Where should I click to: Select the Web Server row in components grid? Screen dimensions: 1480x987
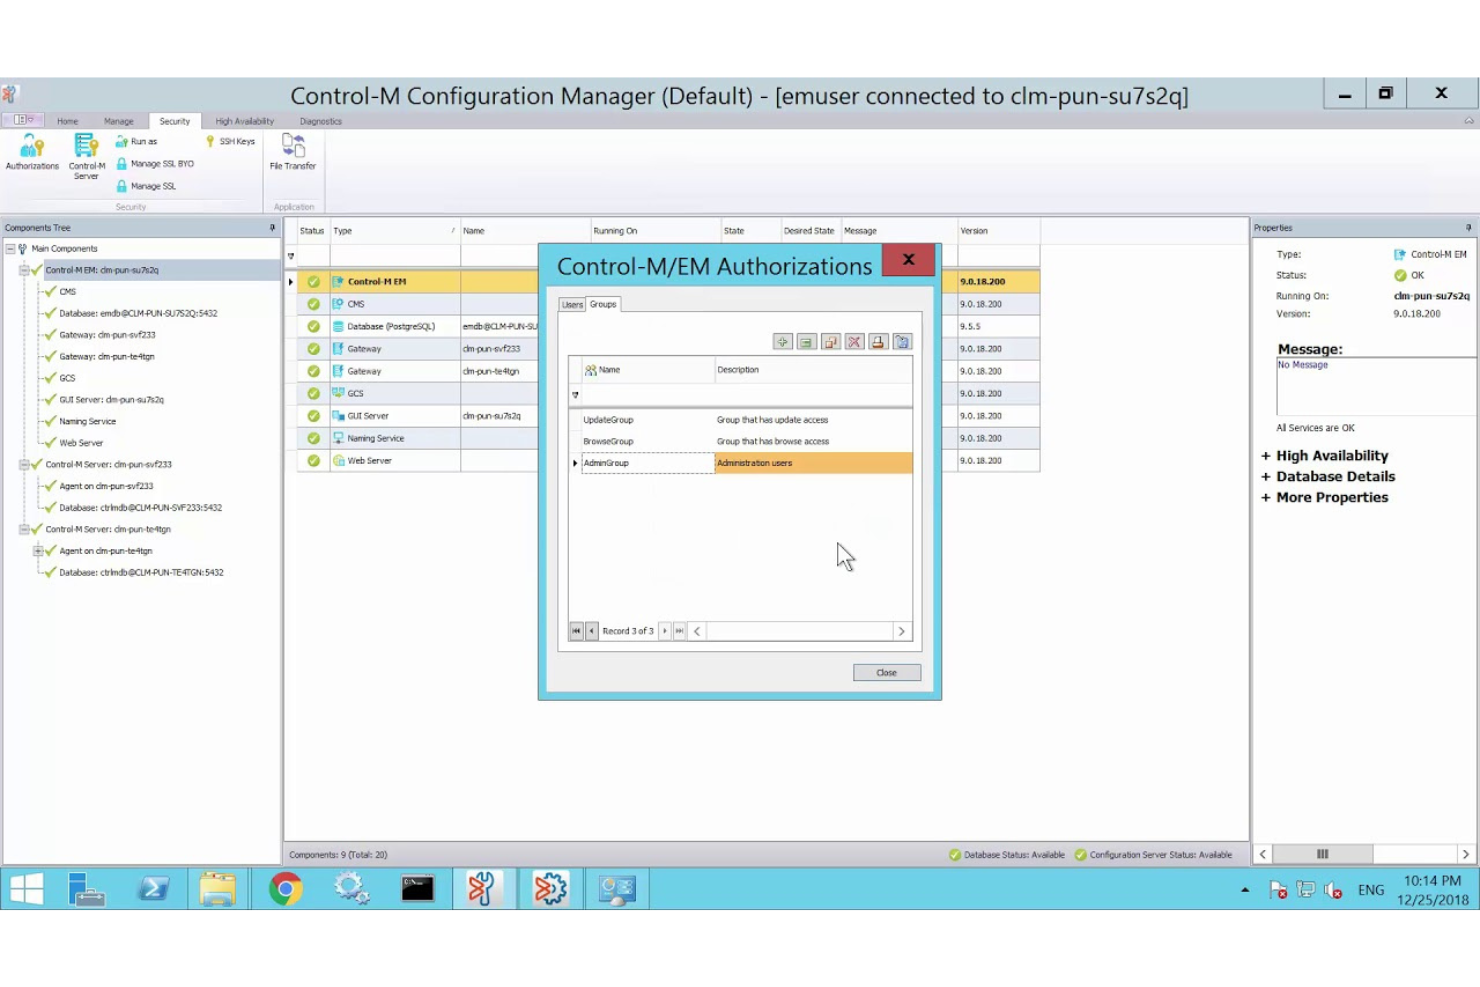pos(668,461)
